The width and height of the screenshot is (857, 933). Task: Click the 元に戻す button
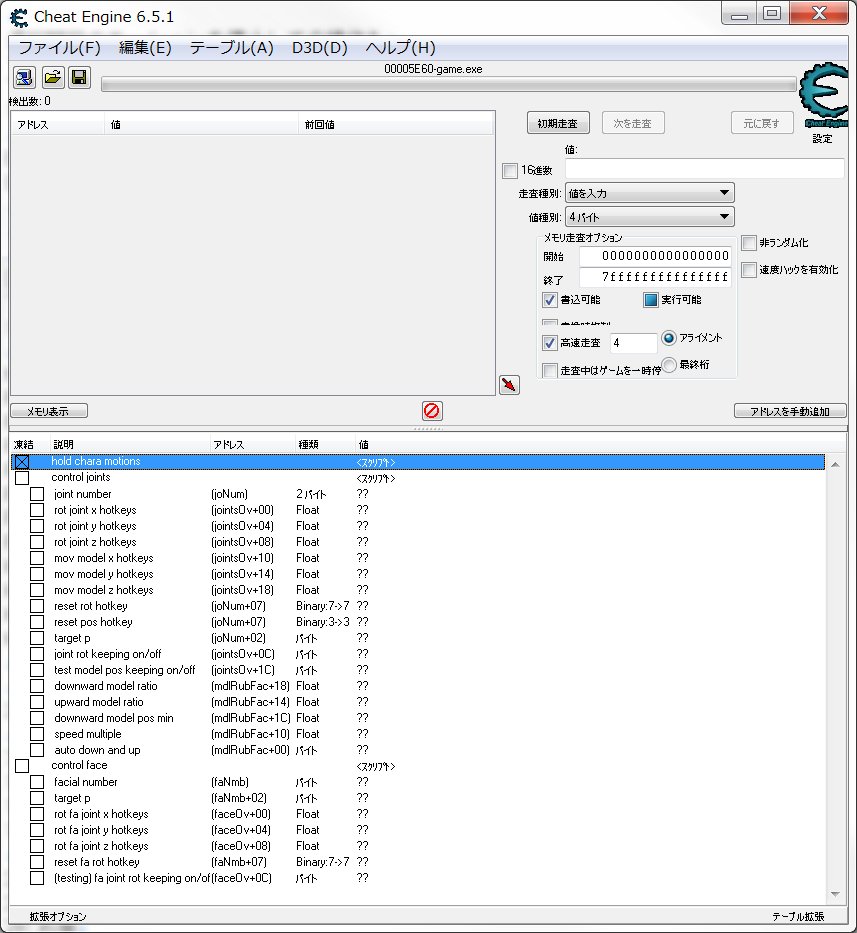coord(762,123)
